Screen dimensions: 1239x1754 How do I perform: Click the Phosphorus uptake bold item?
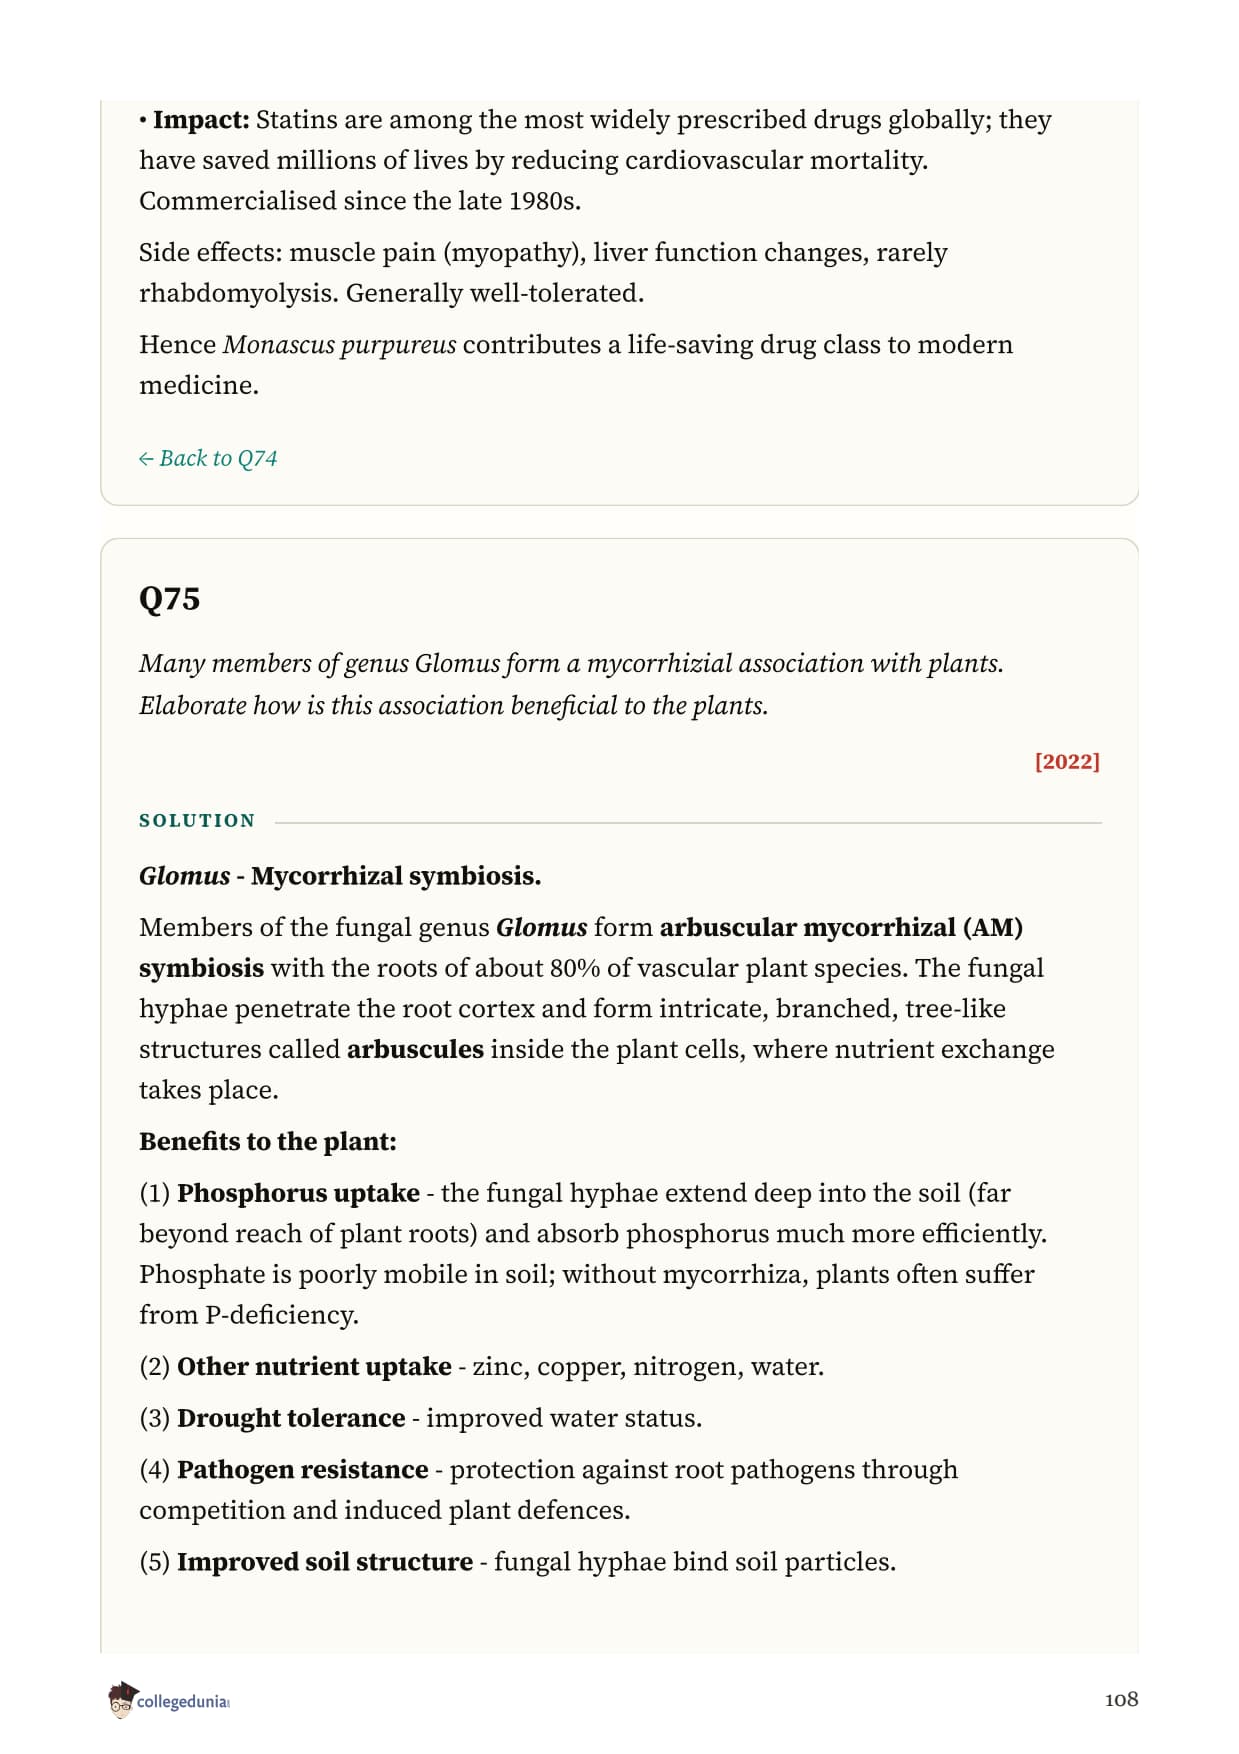tap(298, 1193)
